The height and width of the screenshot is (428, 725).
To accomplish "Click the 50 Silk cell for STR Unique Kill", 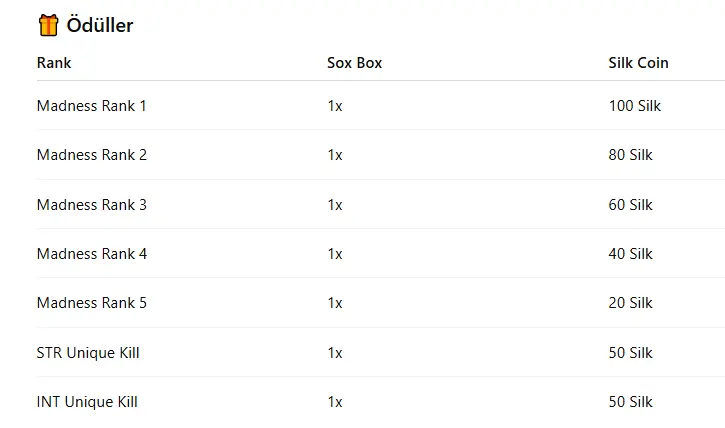I will click(630, 353).
